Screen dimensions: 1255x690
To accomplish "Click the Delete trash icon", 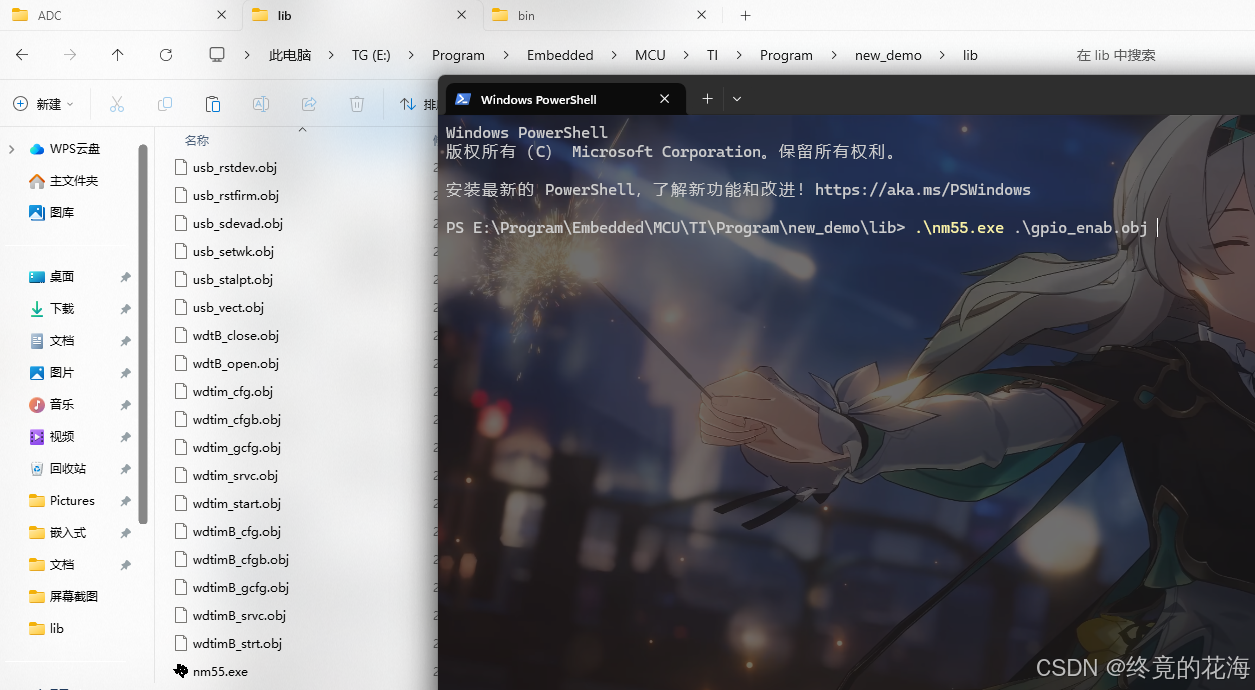I will (357, 104).
